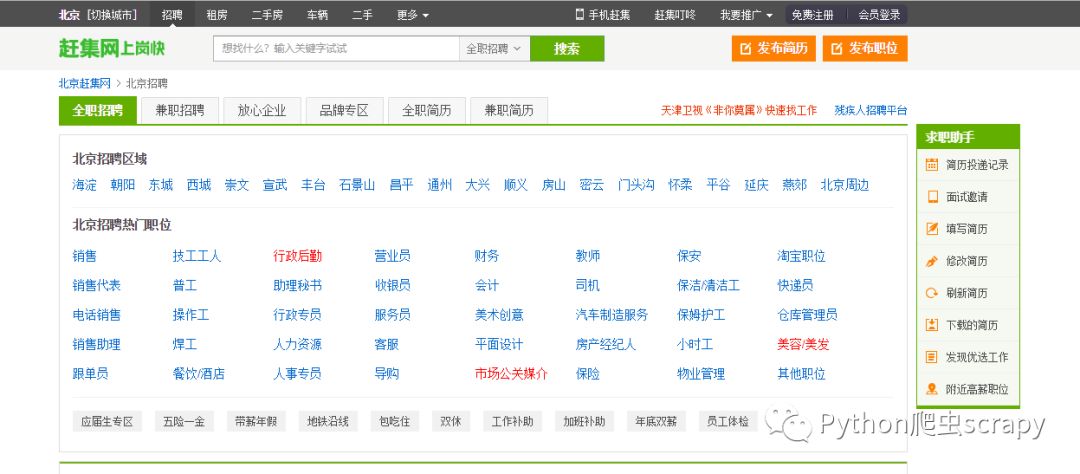1080x474 pixels.
Task: Open the red 行政后勤 job category
Action: [x=298, y=256]
